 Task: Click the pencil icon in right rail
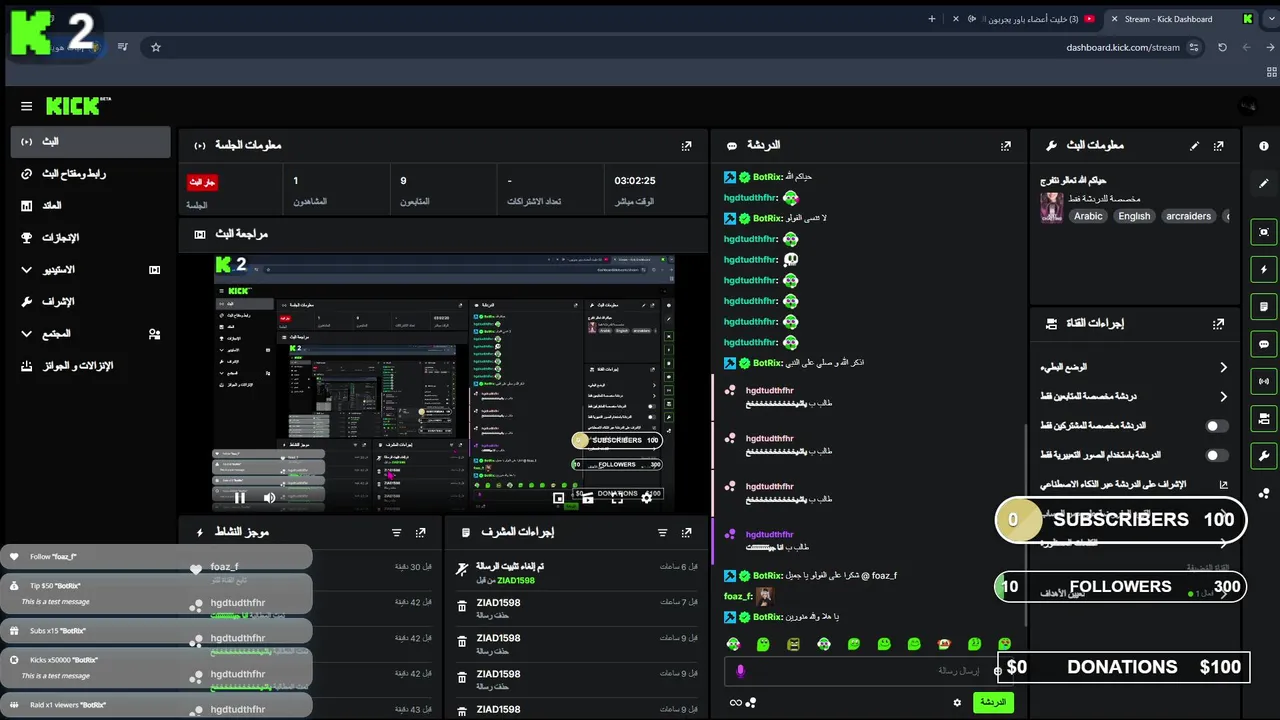point(1264,184)
